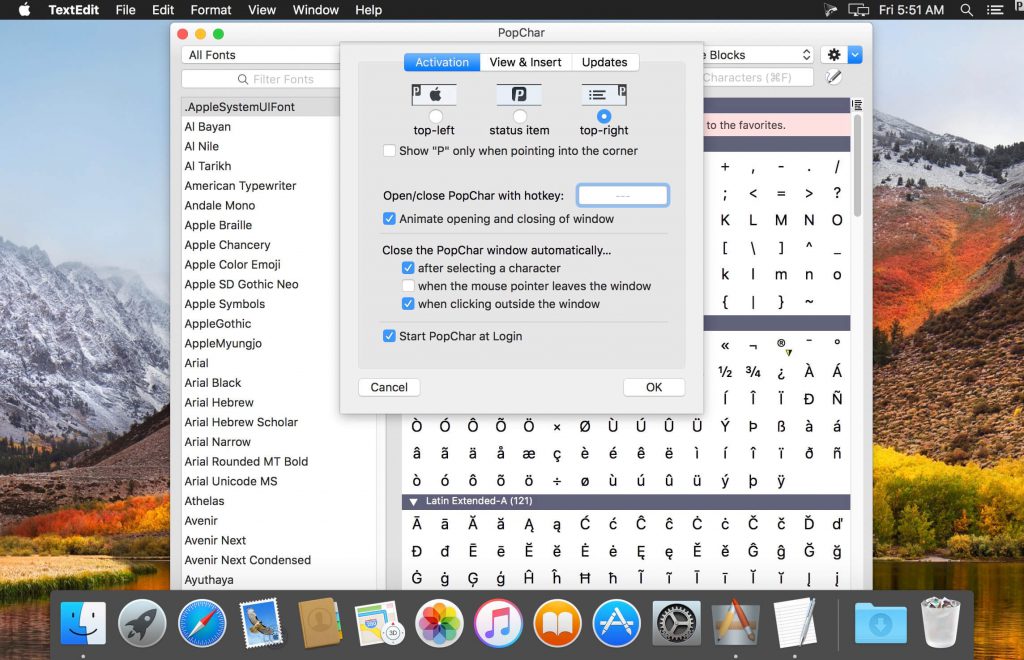Click the top-right menu bar placement icon
This screenshot has width=1024, height=660.
pos(604,94)
